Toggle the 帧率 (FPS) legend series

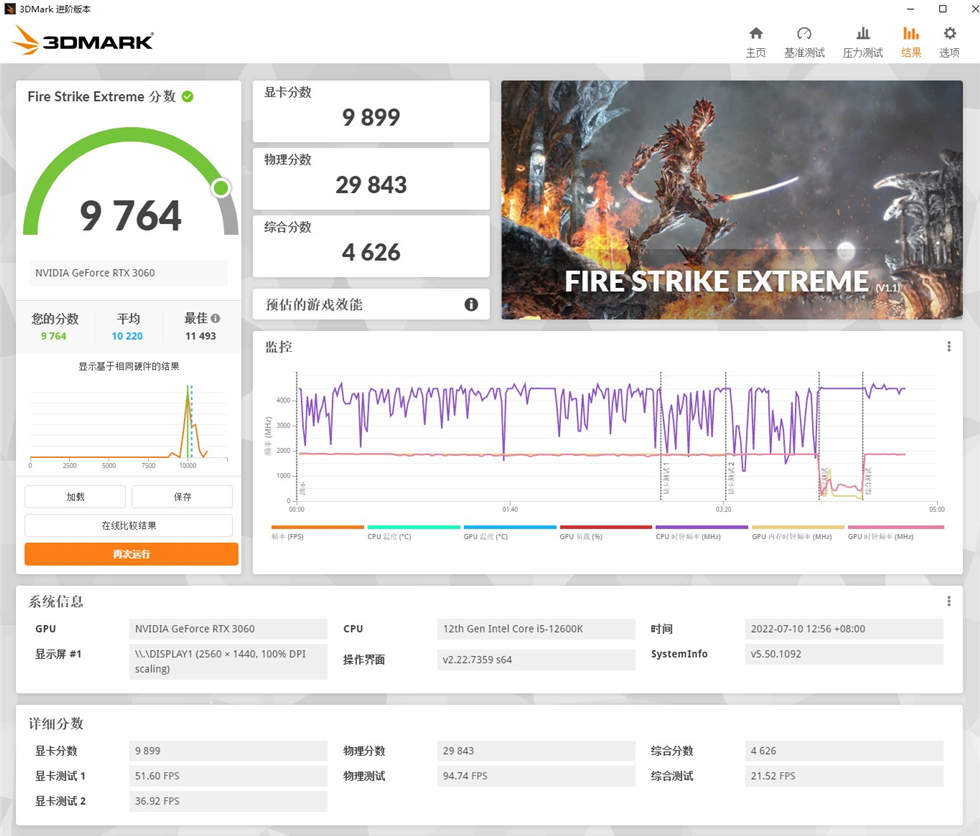pos(318,532)
